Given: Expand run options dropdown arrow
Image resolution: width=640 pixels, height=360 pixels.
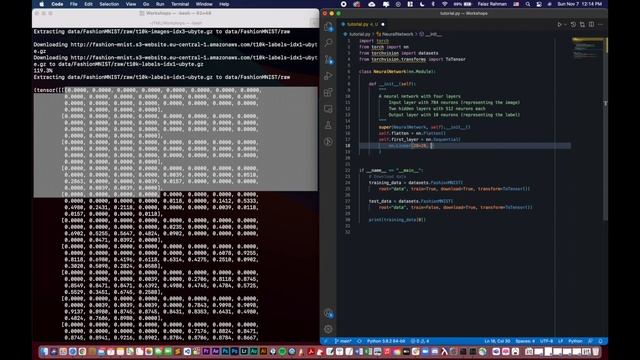Looking at the screenshot, I should 565,24.
